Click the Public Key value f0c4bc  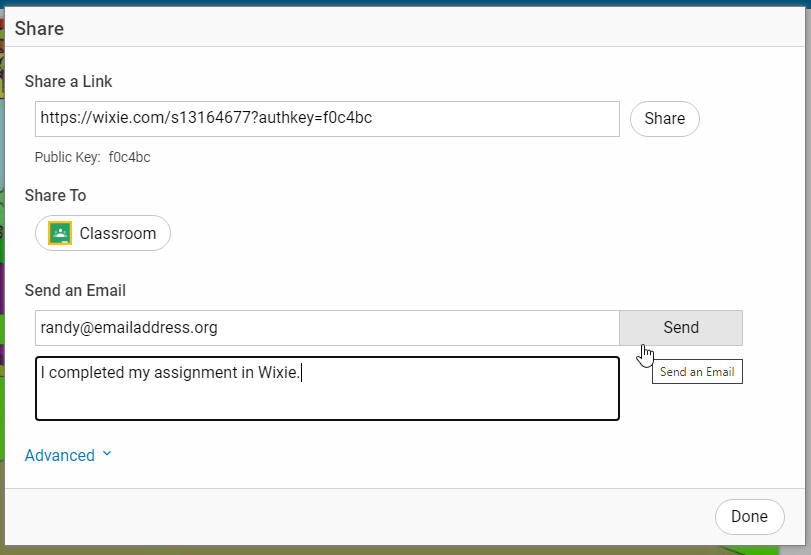click(x=129, y=157)
